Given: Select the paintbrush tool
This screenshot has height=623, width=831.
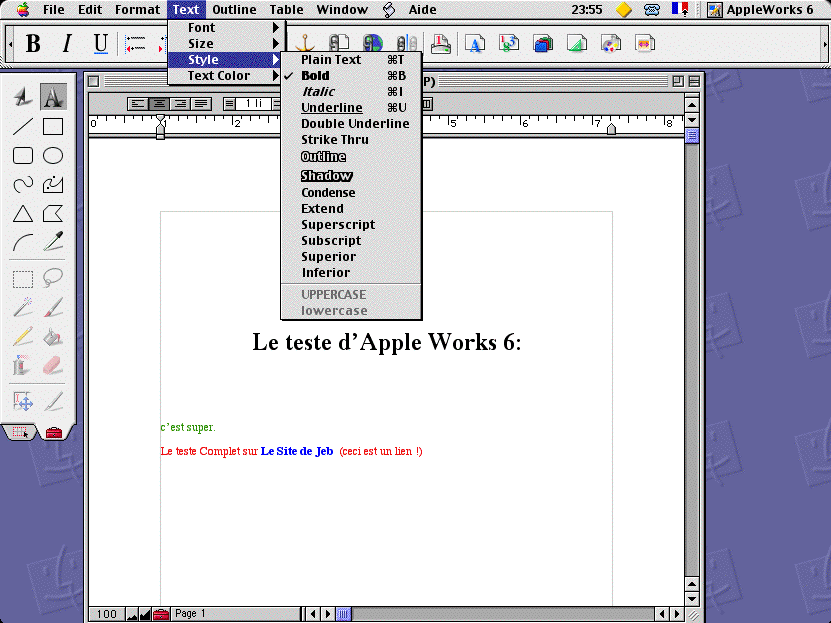Looking at the screenshot, I should pyautogui.click(x=53, y=307).
